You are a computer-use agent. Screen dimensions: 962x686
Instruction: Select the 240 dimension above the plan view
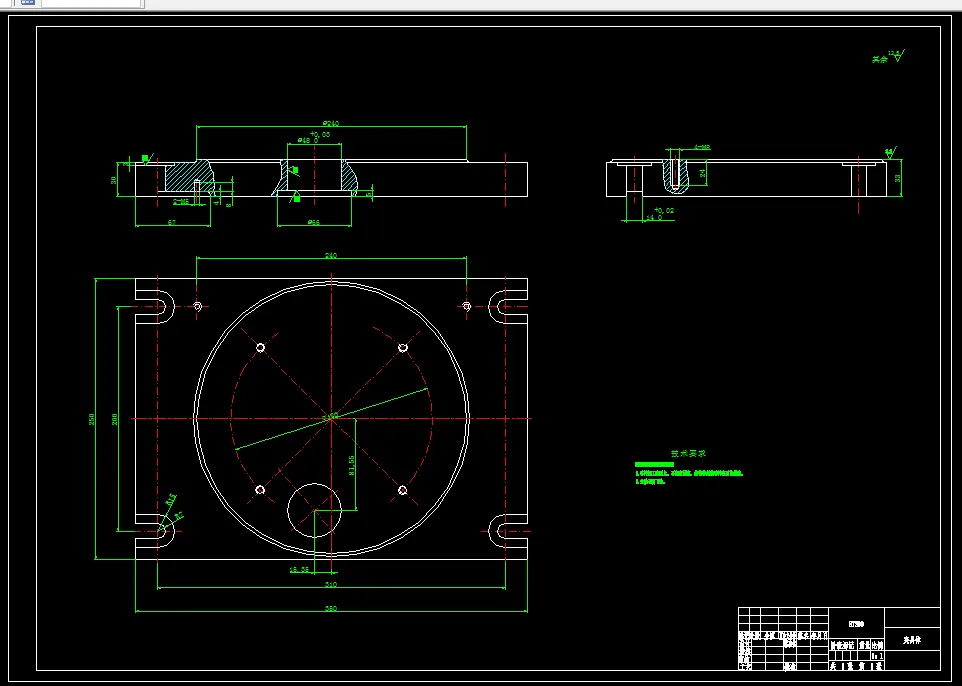point(331,255)
